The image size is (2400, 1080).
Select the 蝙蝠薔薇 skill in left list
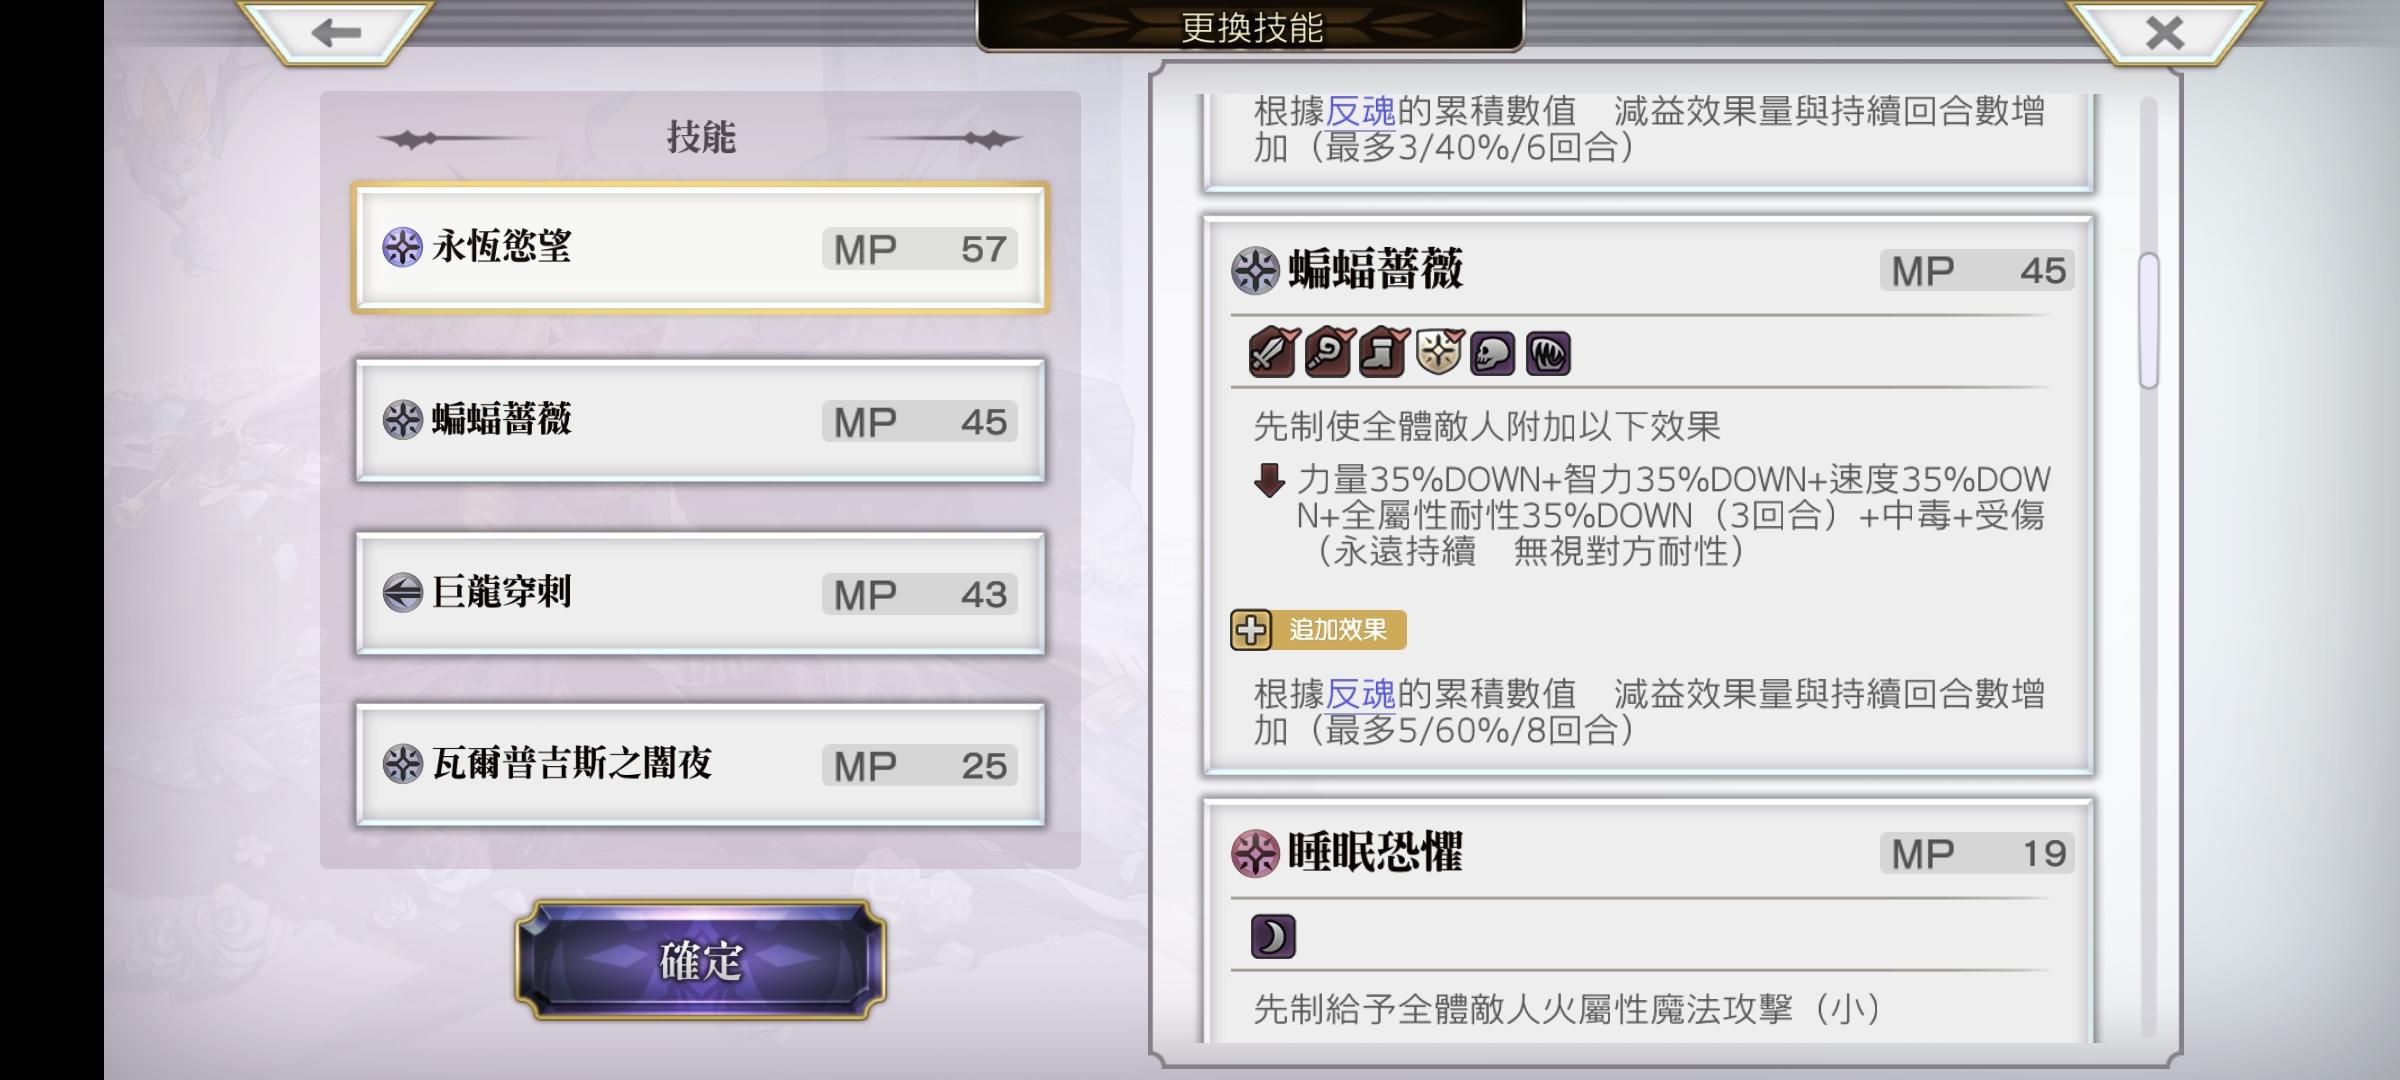[700, 420]
